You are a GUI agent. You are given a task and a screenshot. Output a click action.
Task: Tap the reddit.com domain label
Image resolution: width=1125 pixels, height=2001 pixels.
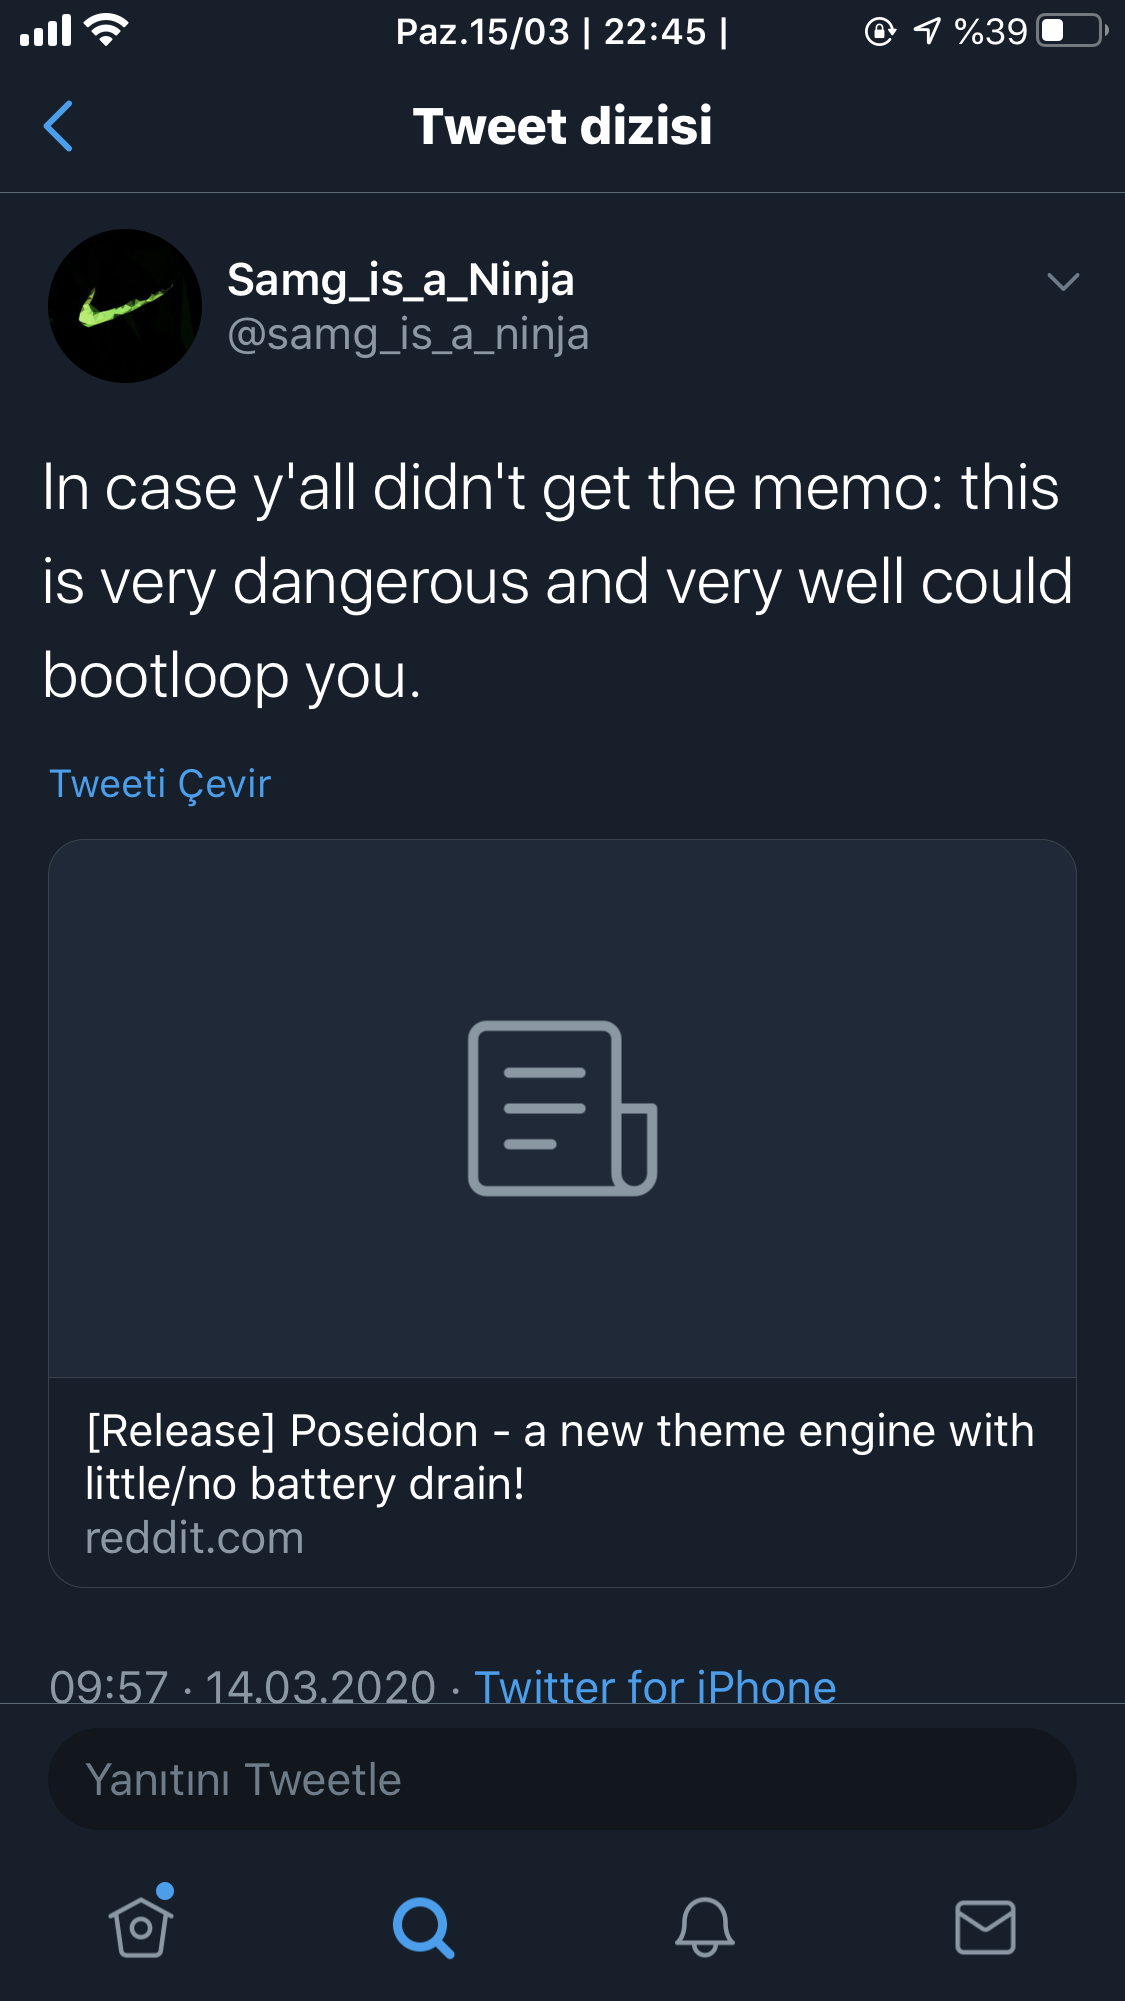coord(194,1538)
